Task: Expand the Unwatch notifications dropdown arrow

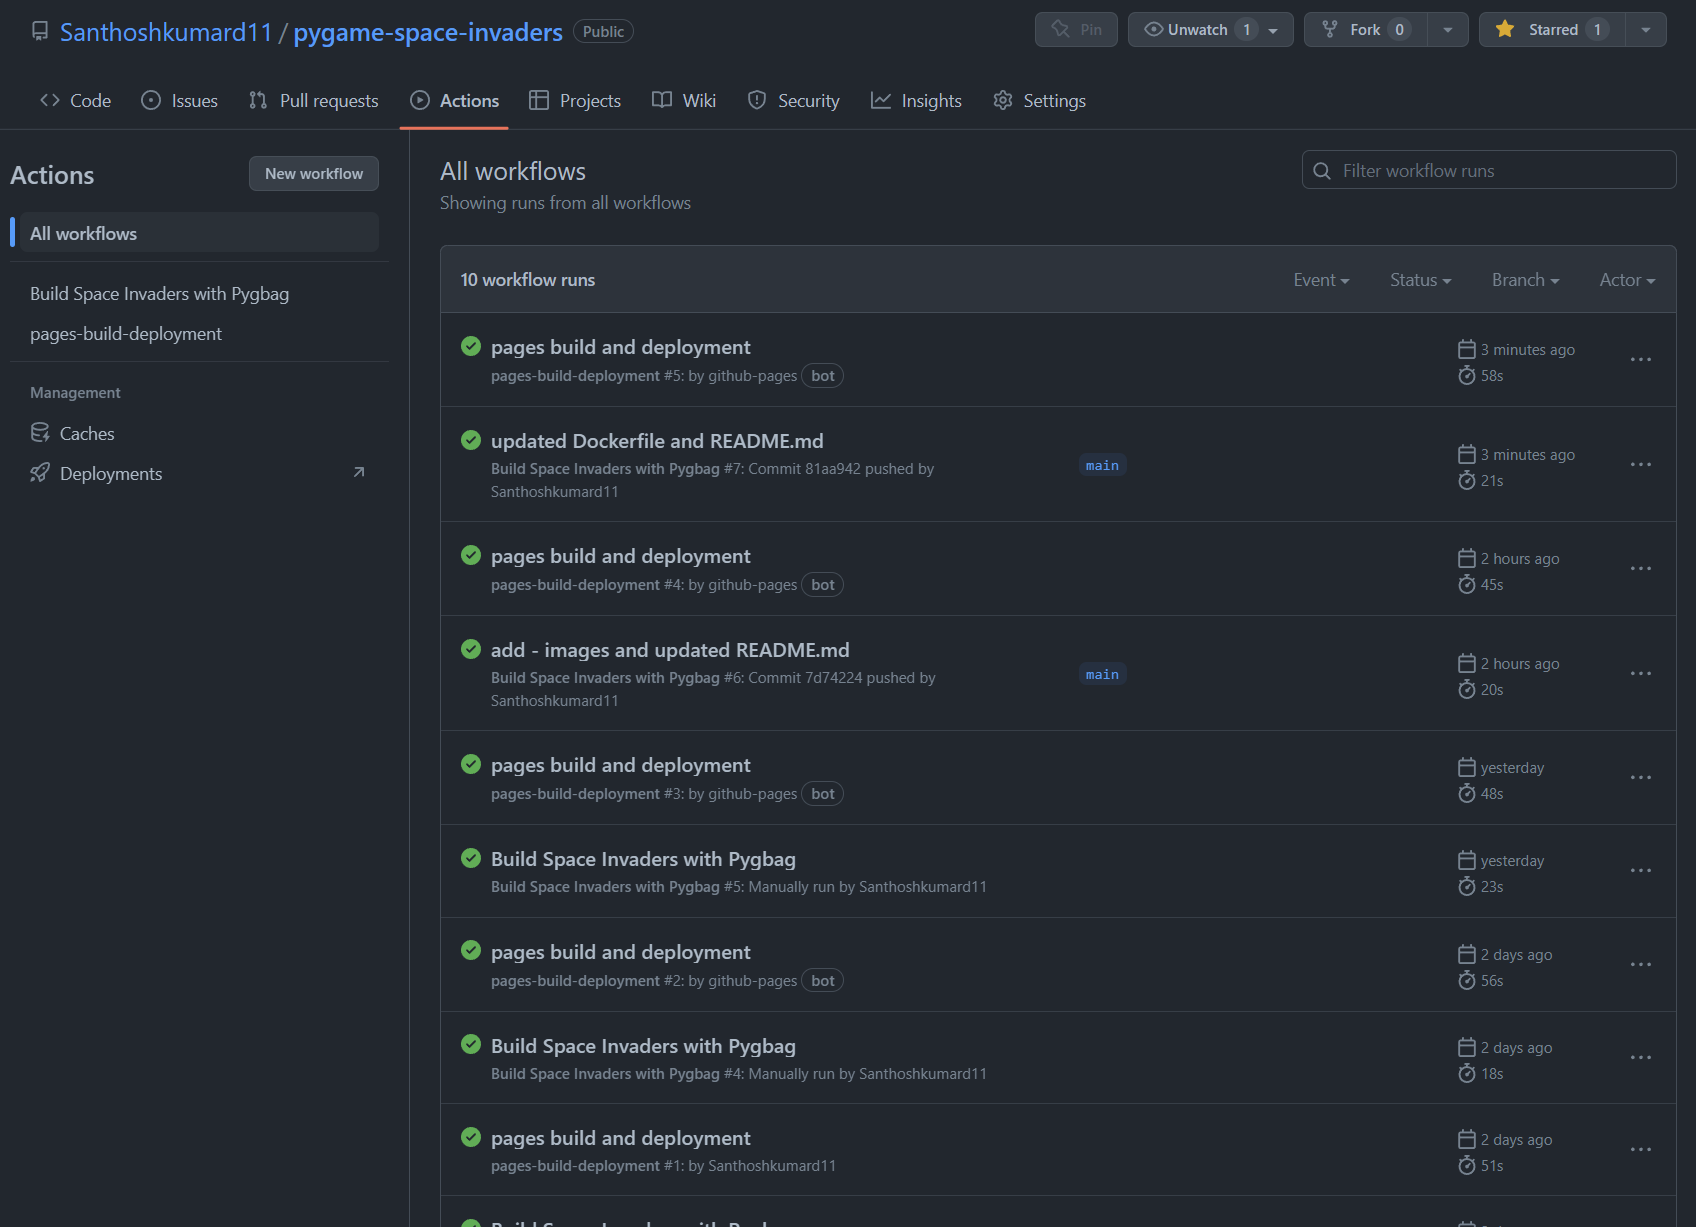Action: point(1274,30)
